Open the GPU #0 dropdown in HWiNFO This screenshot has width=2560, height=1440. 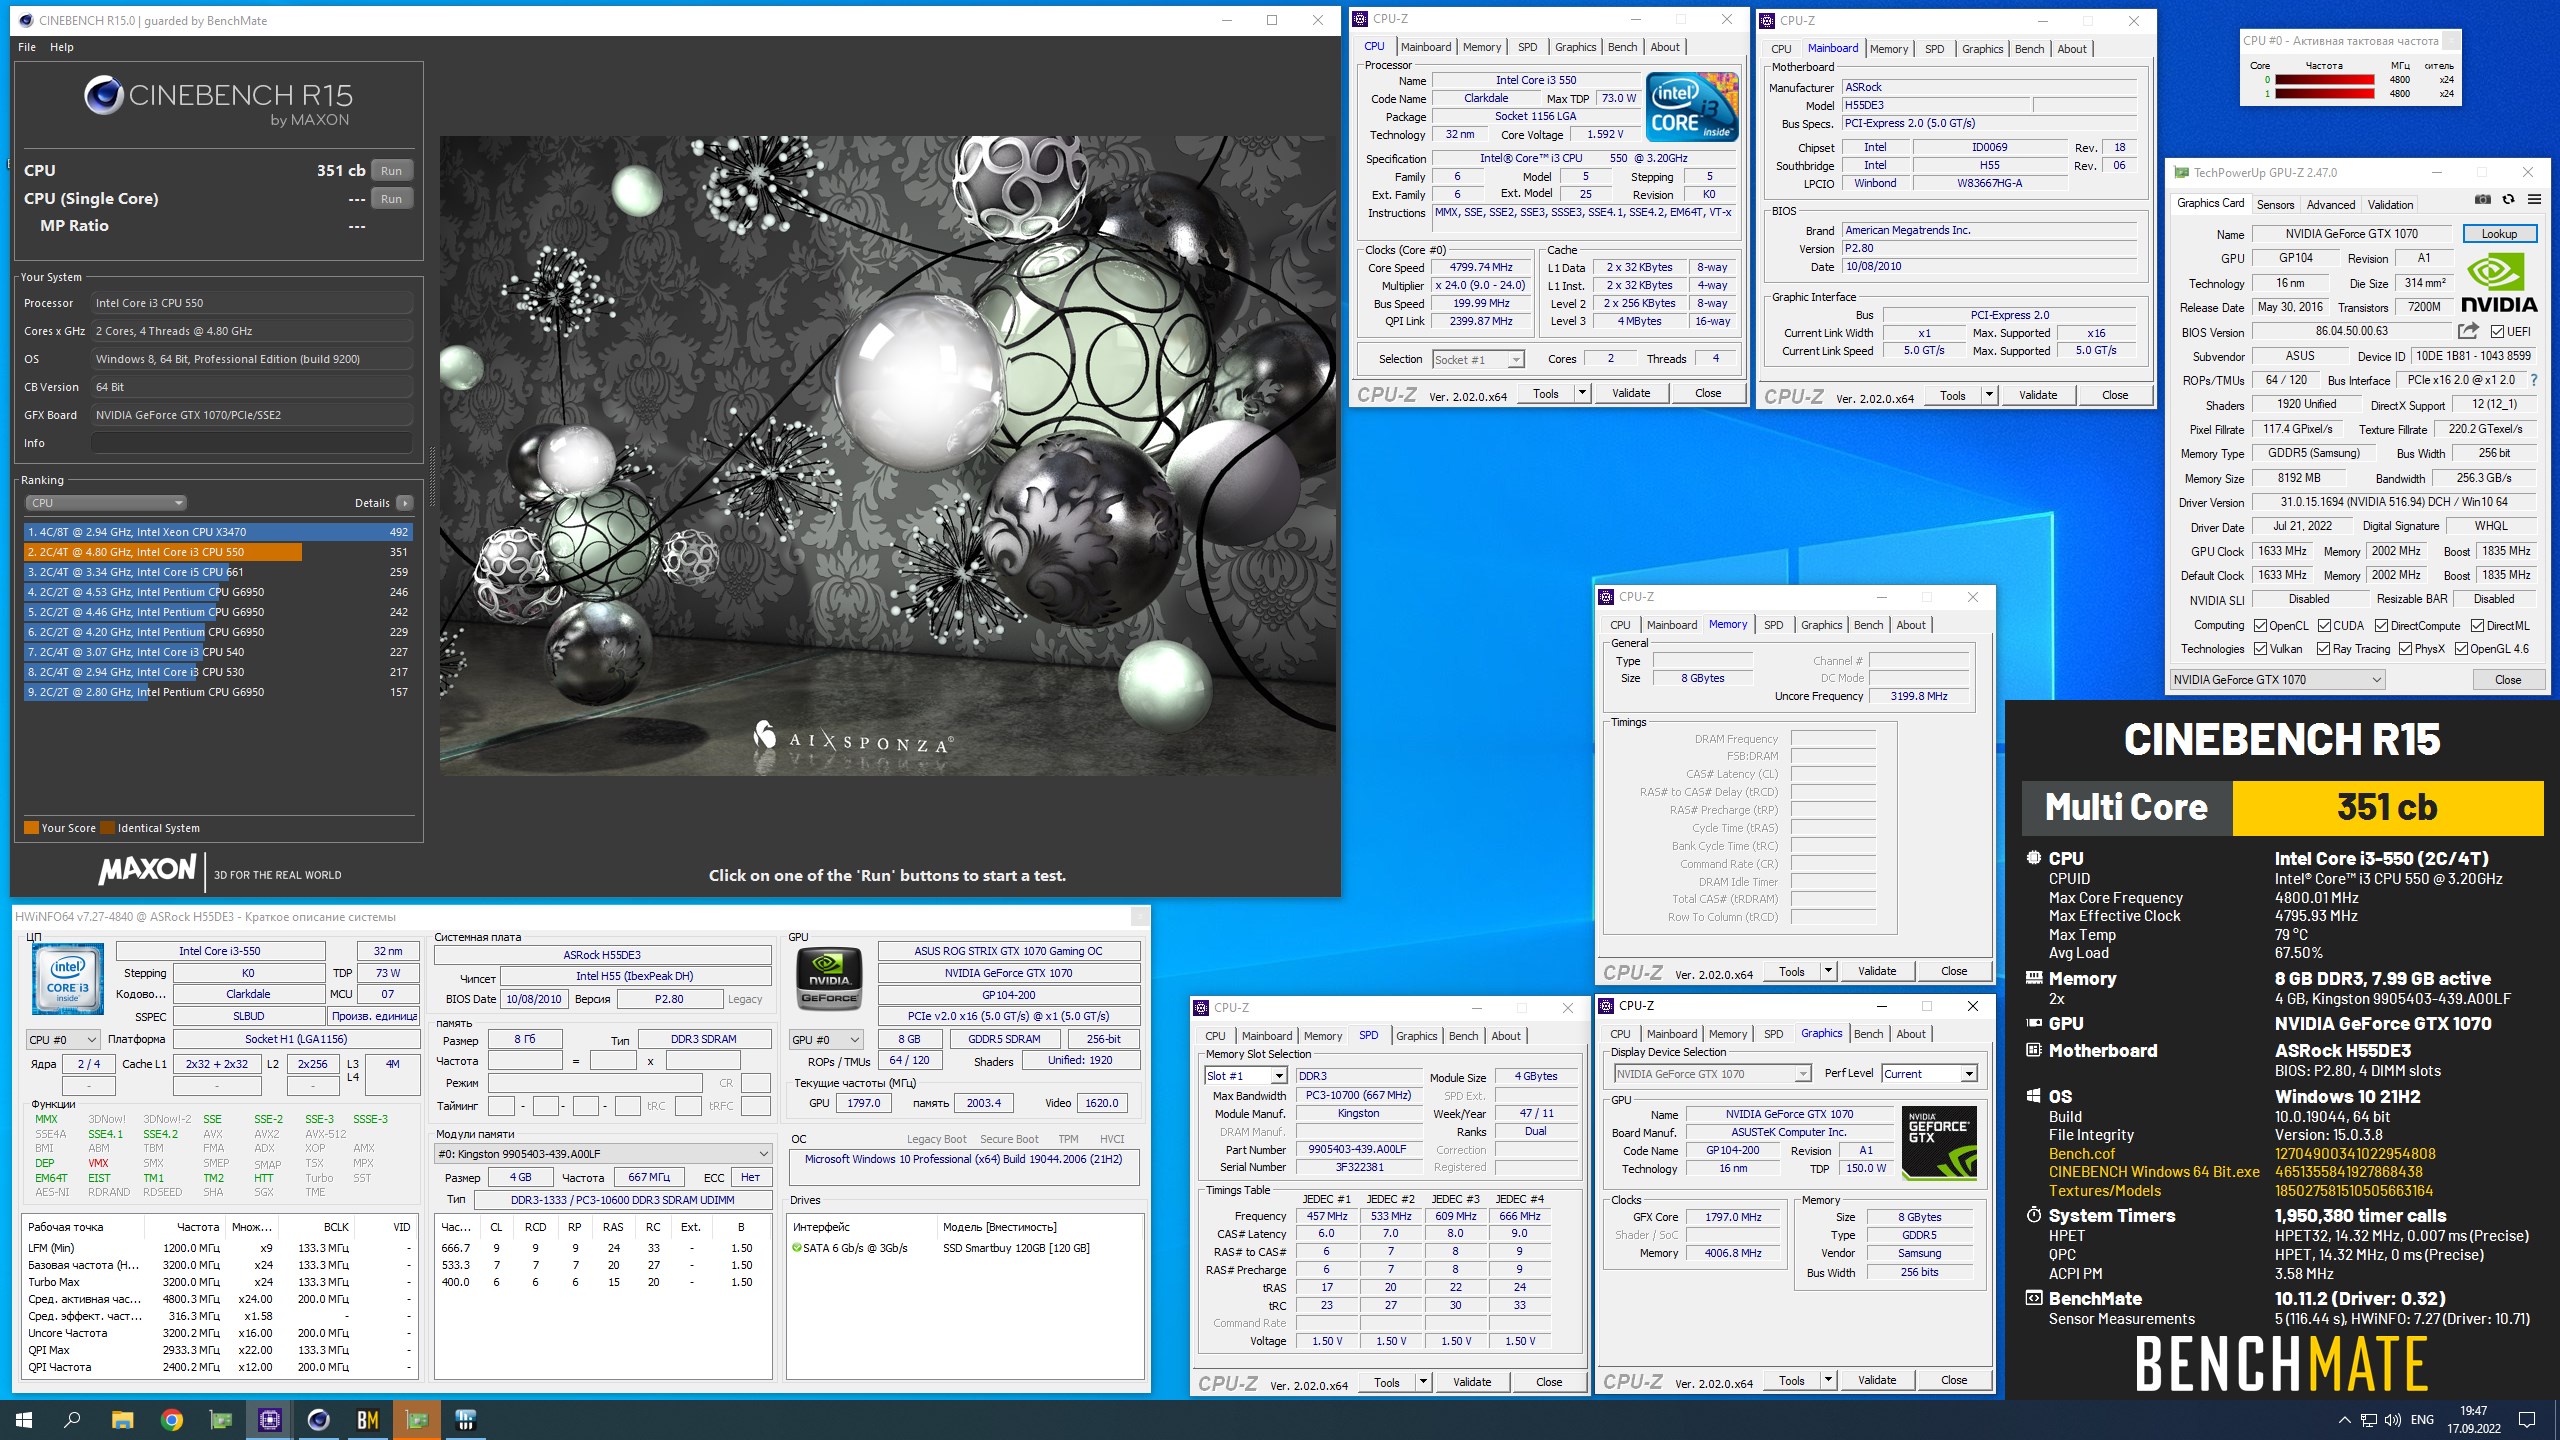coord(826,1040)
